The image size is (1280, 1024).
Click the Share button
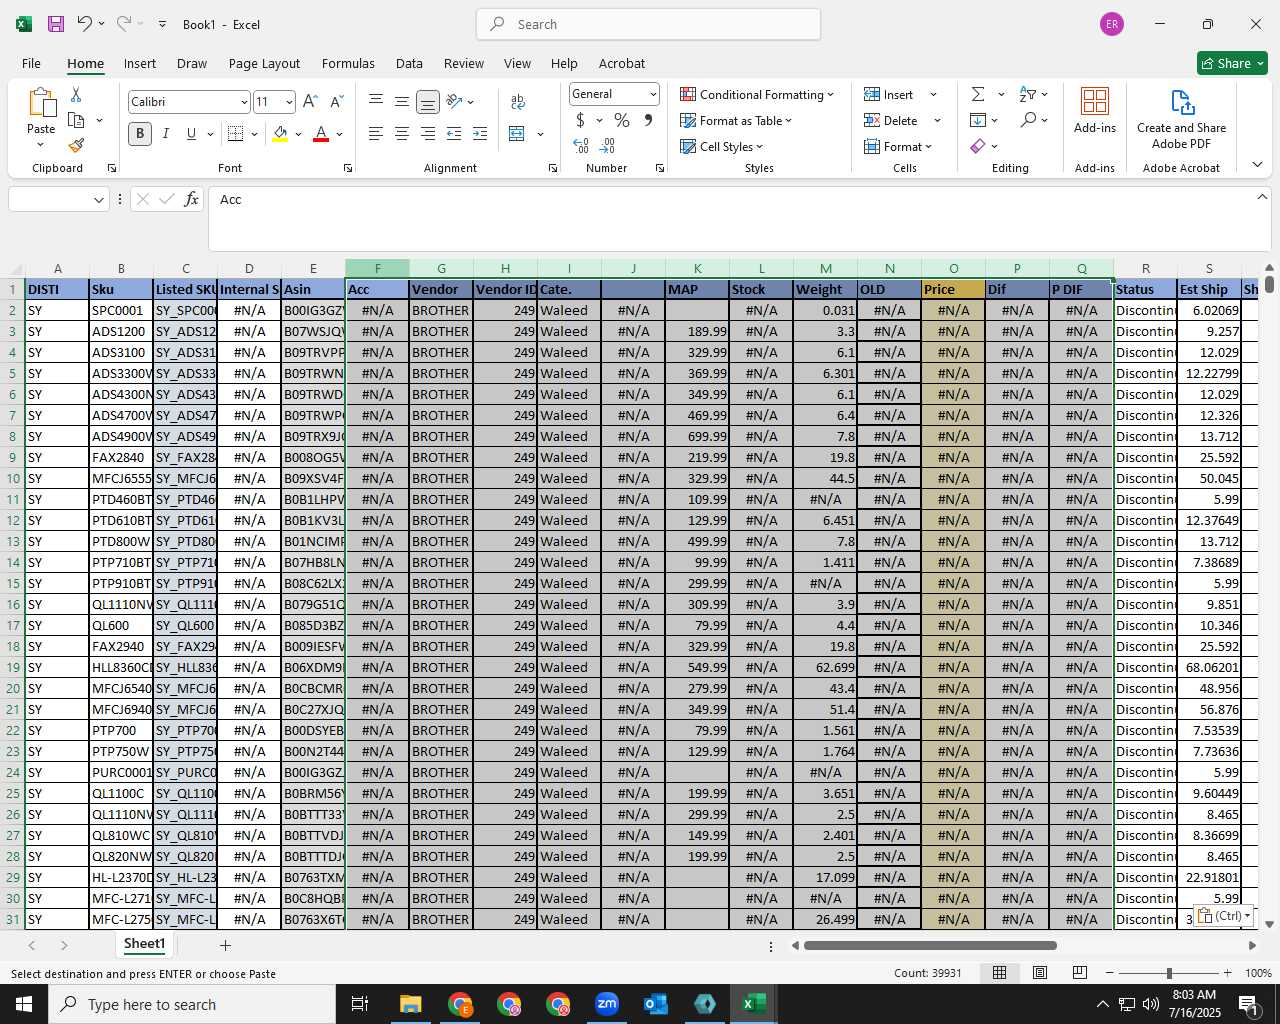(x=1232, y=63)
